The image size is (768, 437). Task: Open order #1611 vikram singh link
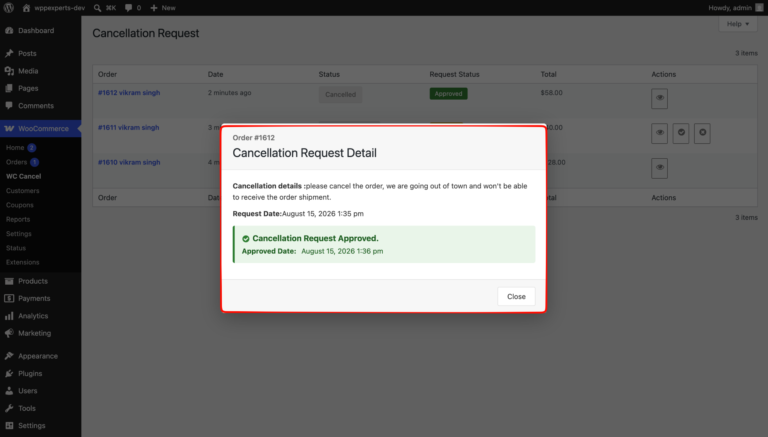tap(128, 127)
